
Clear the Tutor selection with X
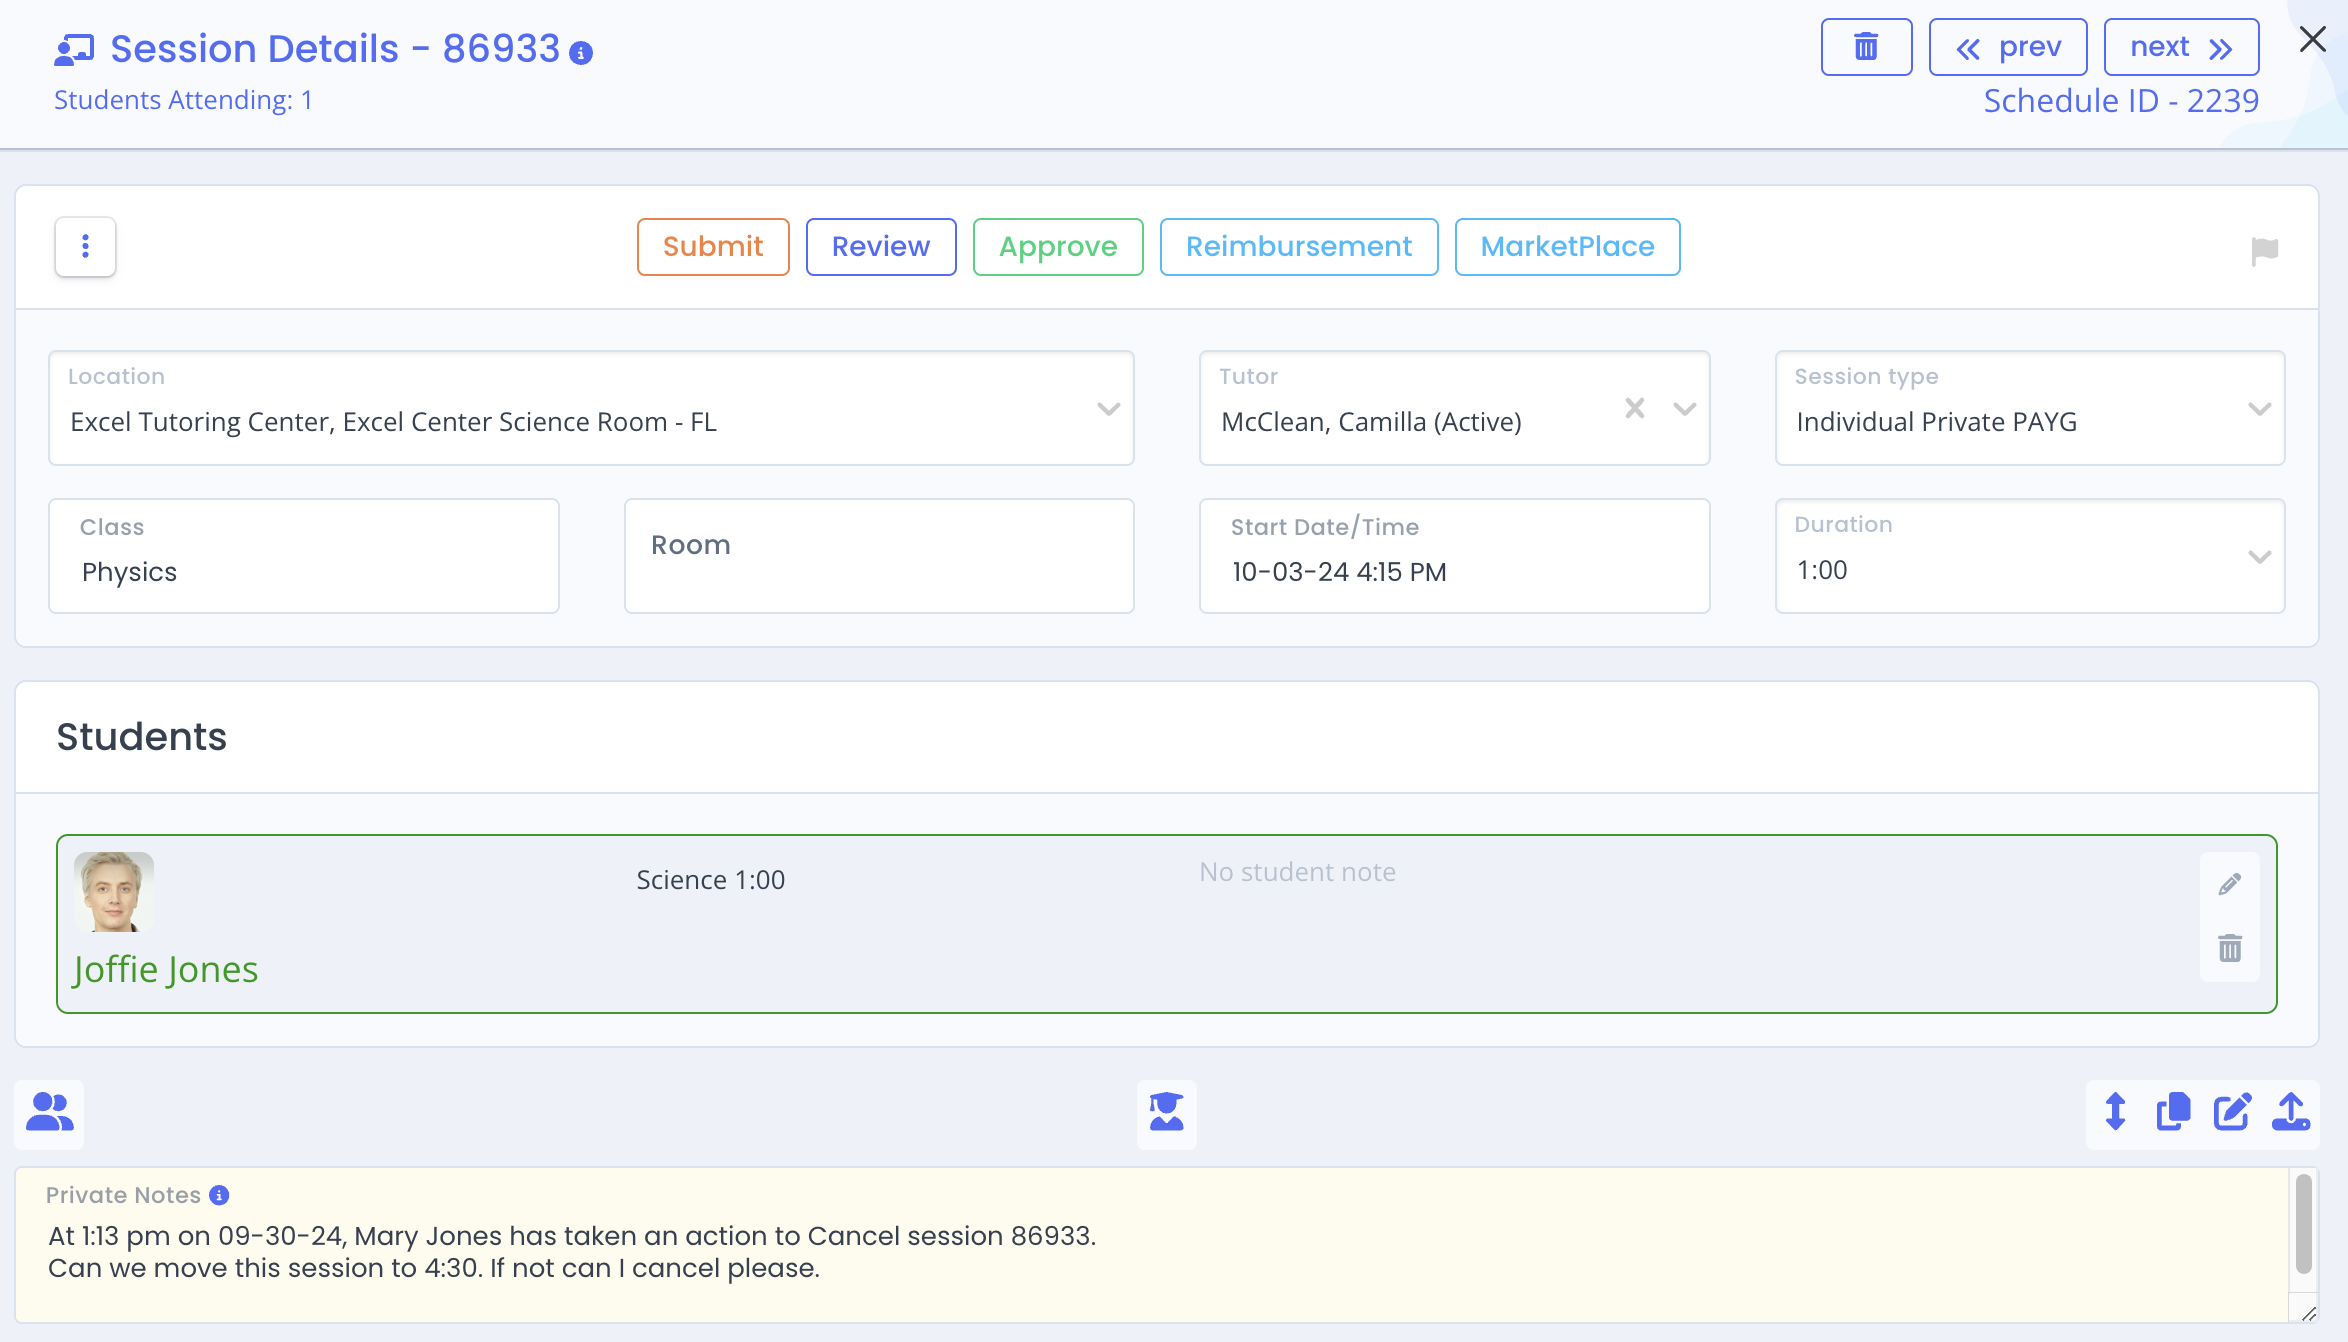coord(1635,408)
